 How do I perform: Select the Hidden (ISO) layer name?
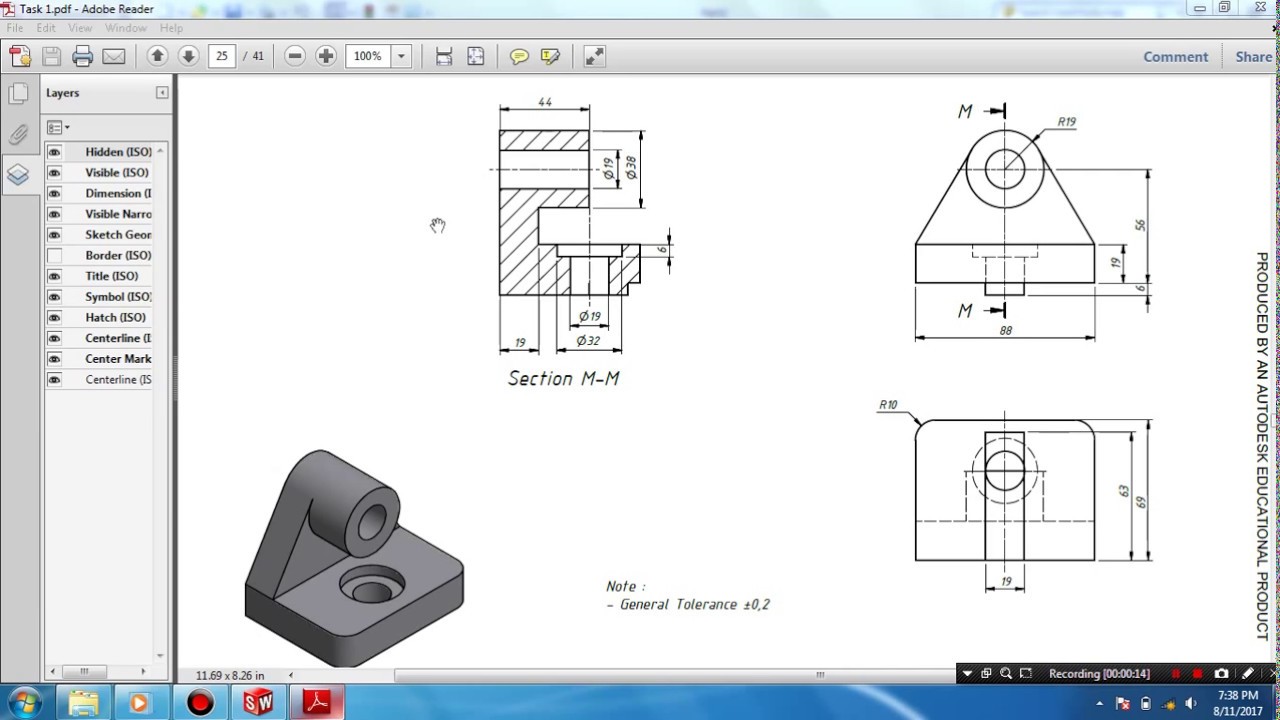click(118, 152)
